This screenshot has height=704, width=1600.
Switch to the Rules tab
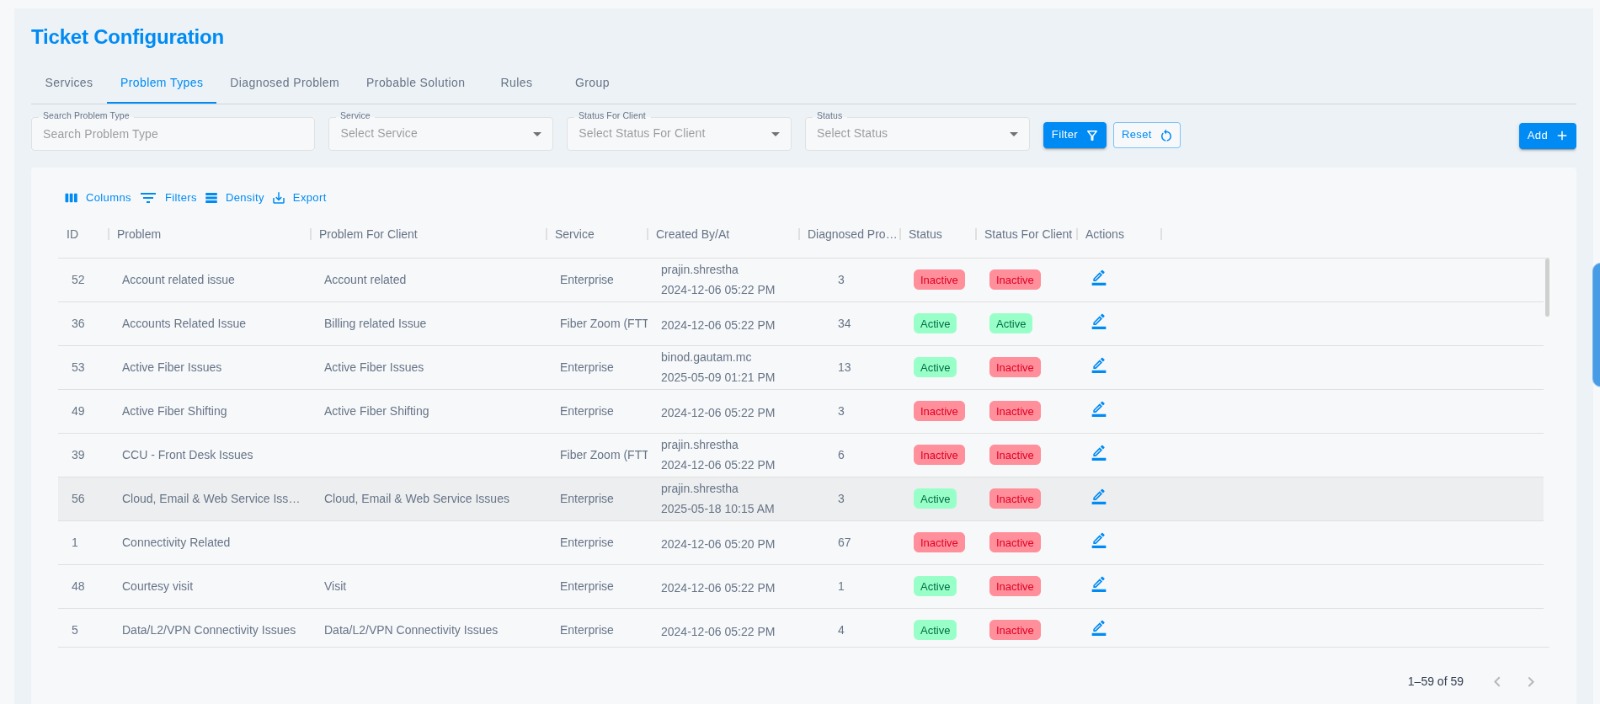pos(516,83)
